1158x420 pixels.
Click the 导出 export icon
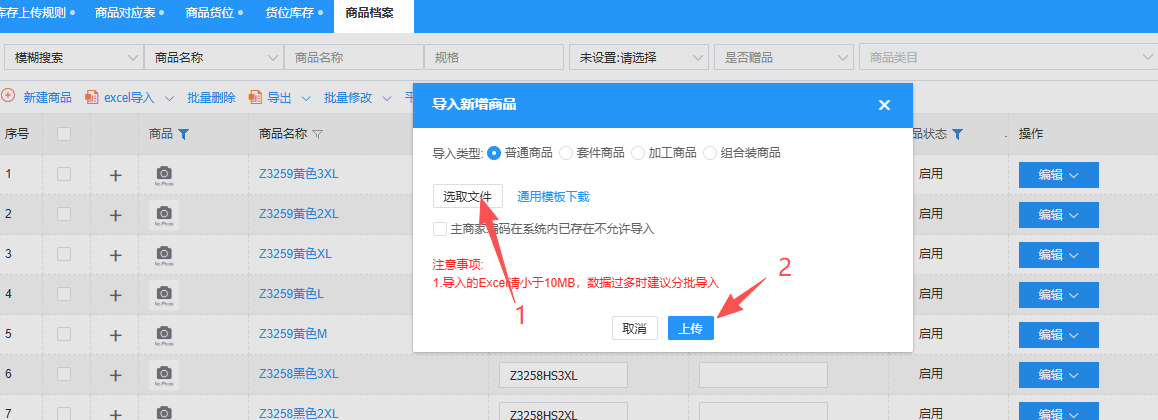256,97
